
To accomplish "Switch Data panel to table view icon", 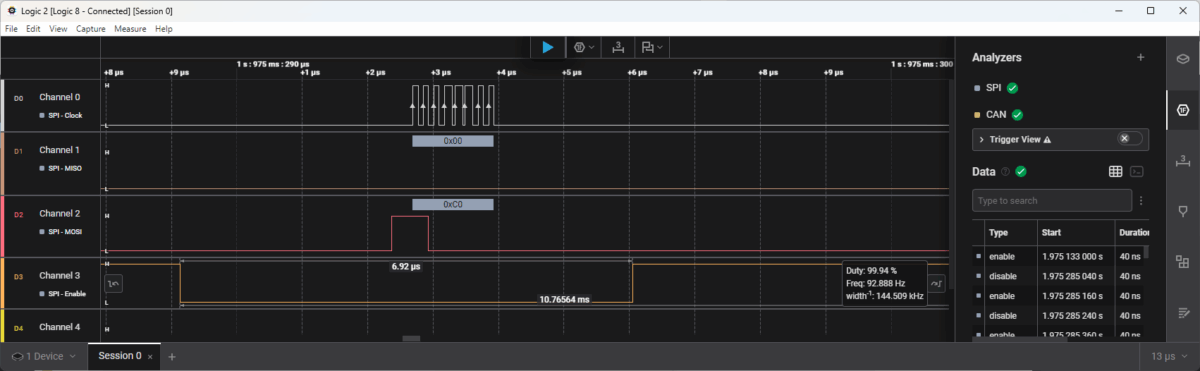I will 1116,172.
